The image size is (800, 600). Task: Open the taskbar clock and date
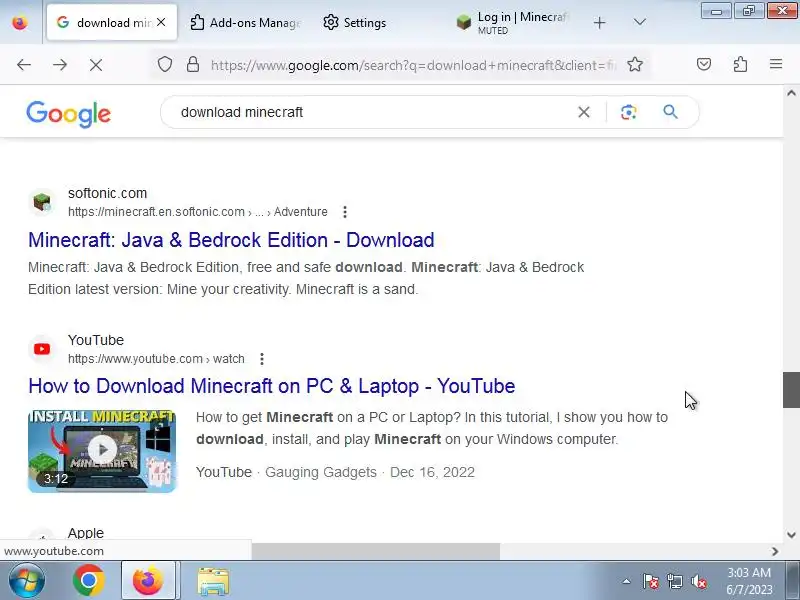(x=749, y=581)
